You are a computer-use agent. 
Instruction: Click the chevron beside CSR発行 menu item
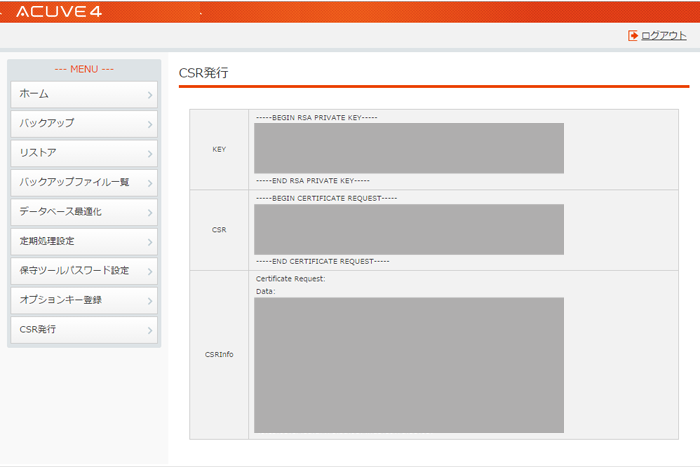point(150,330)
